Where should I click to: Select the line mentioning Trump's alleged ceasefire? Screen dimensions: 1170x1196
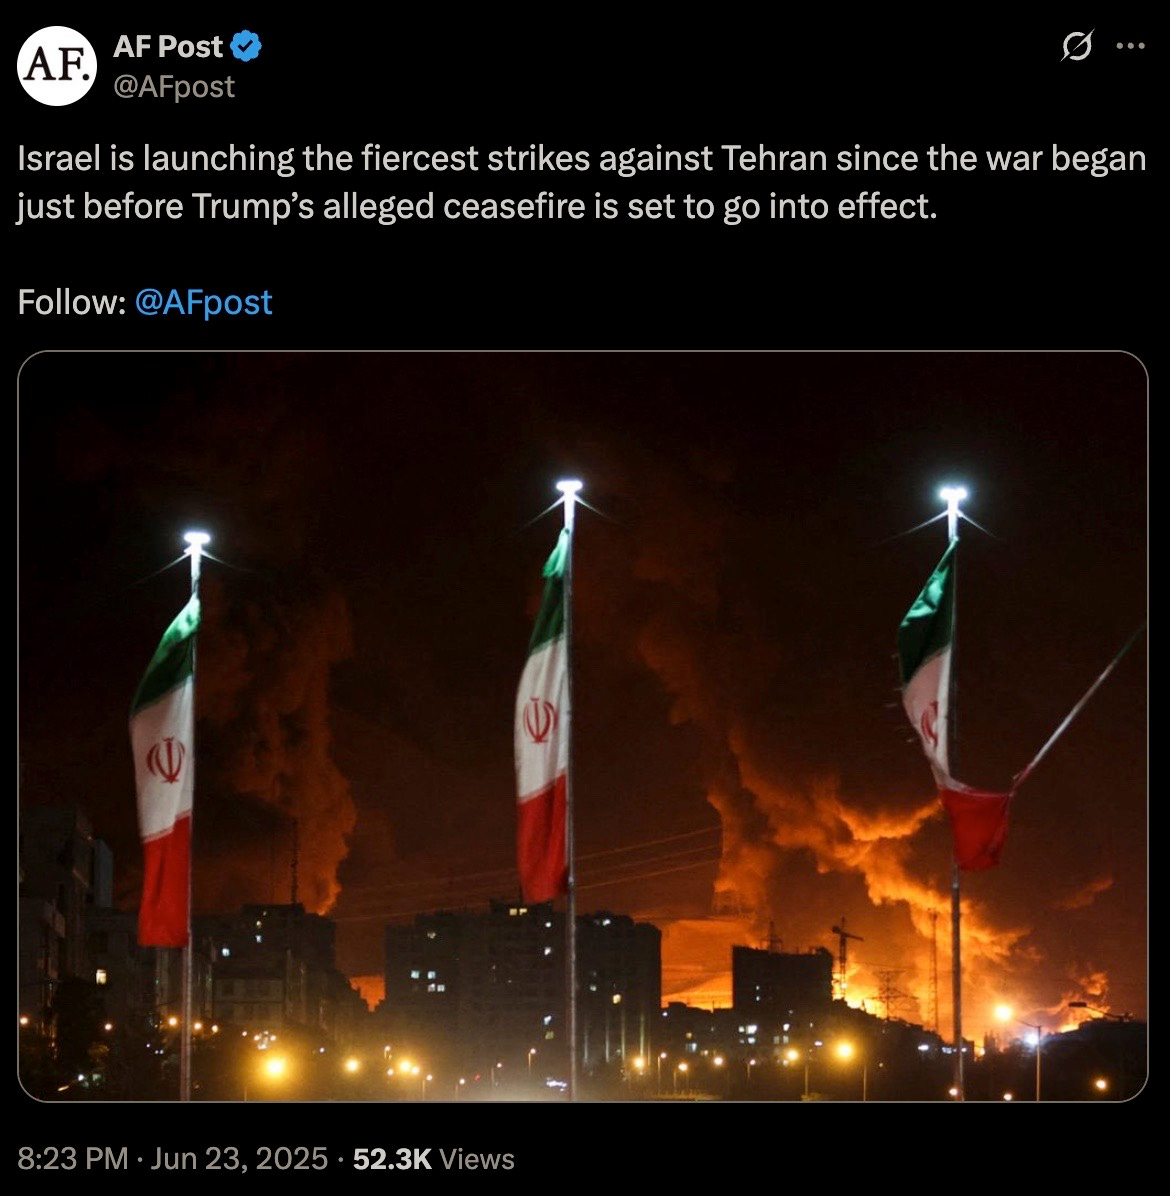click(x=477, y=207)
